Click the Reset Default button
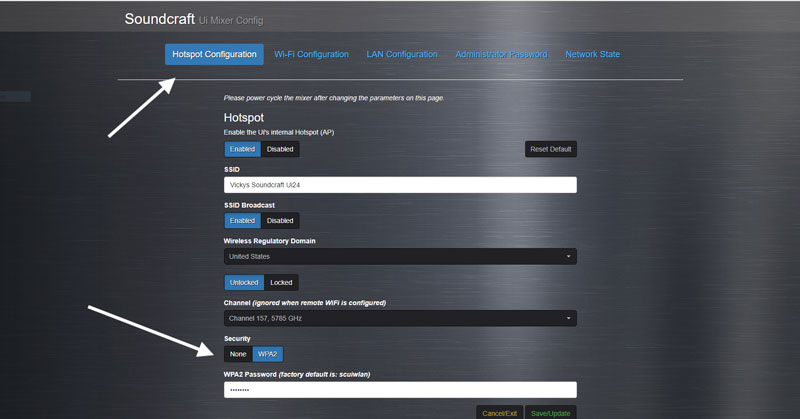Image resolution: width=800 pixels, height=419 pixels. coord(551,149)
